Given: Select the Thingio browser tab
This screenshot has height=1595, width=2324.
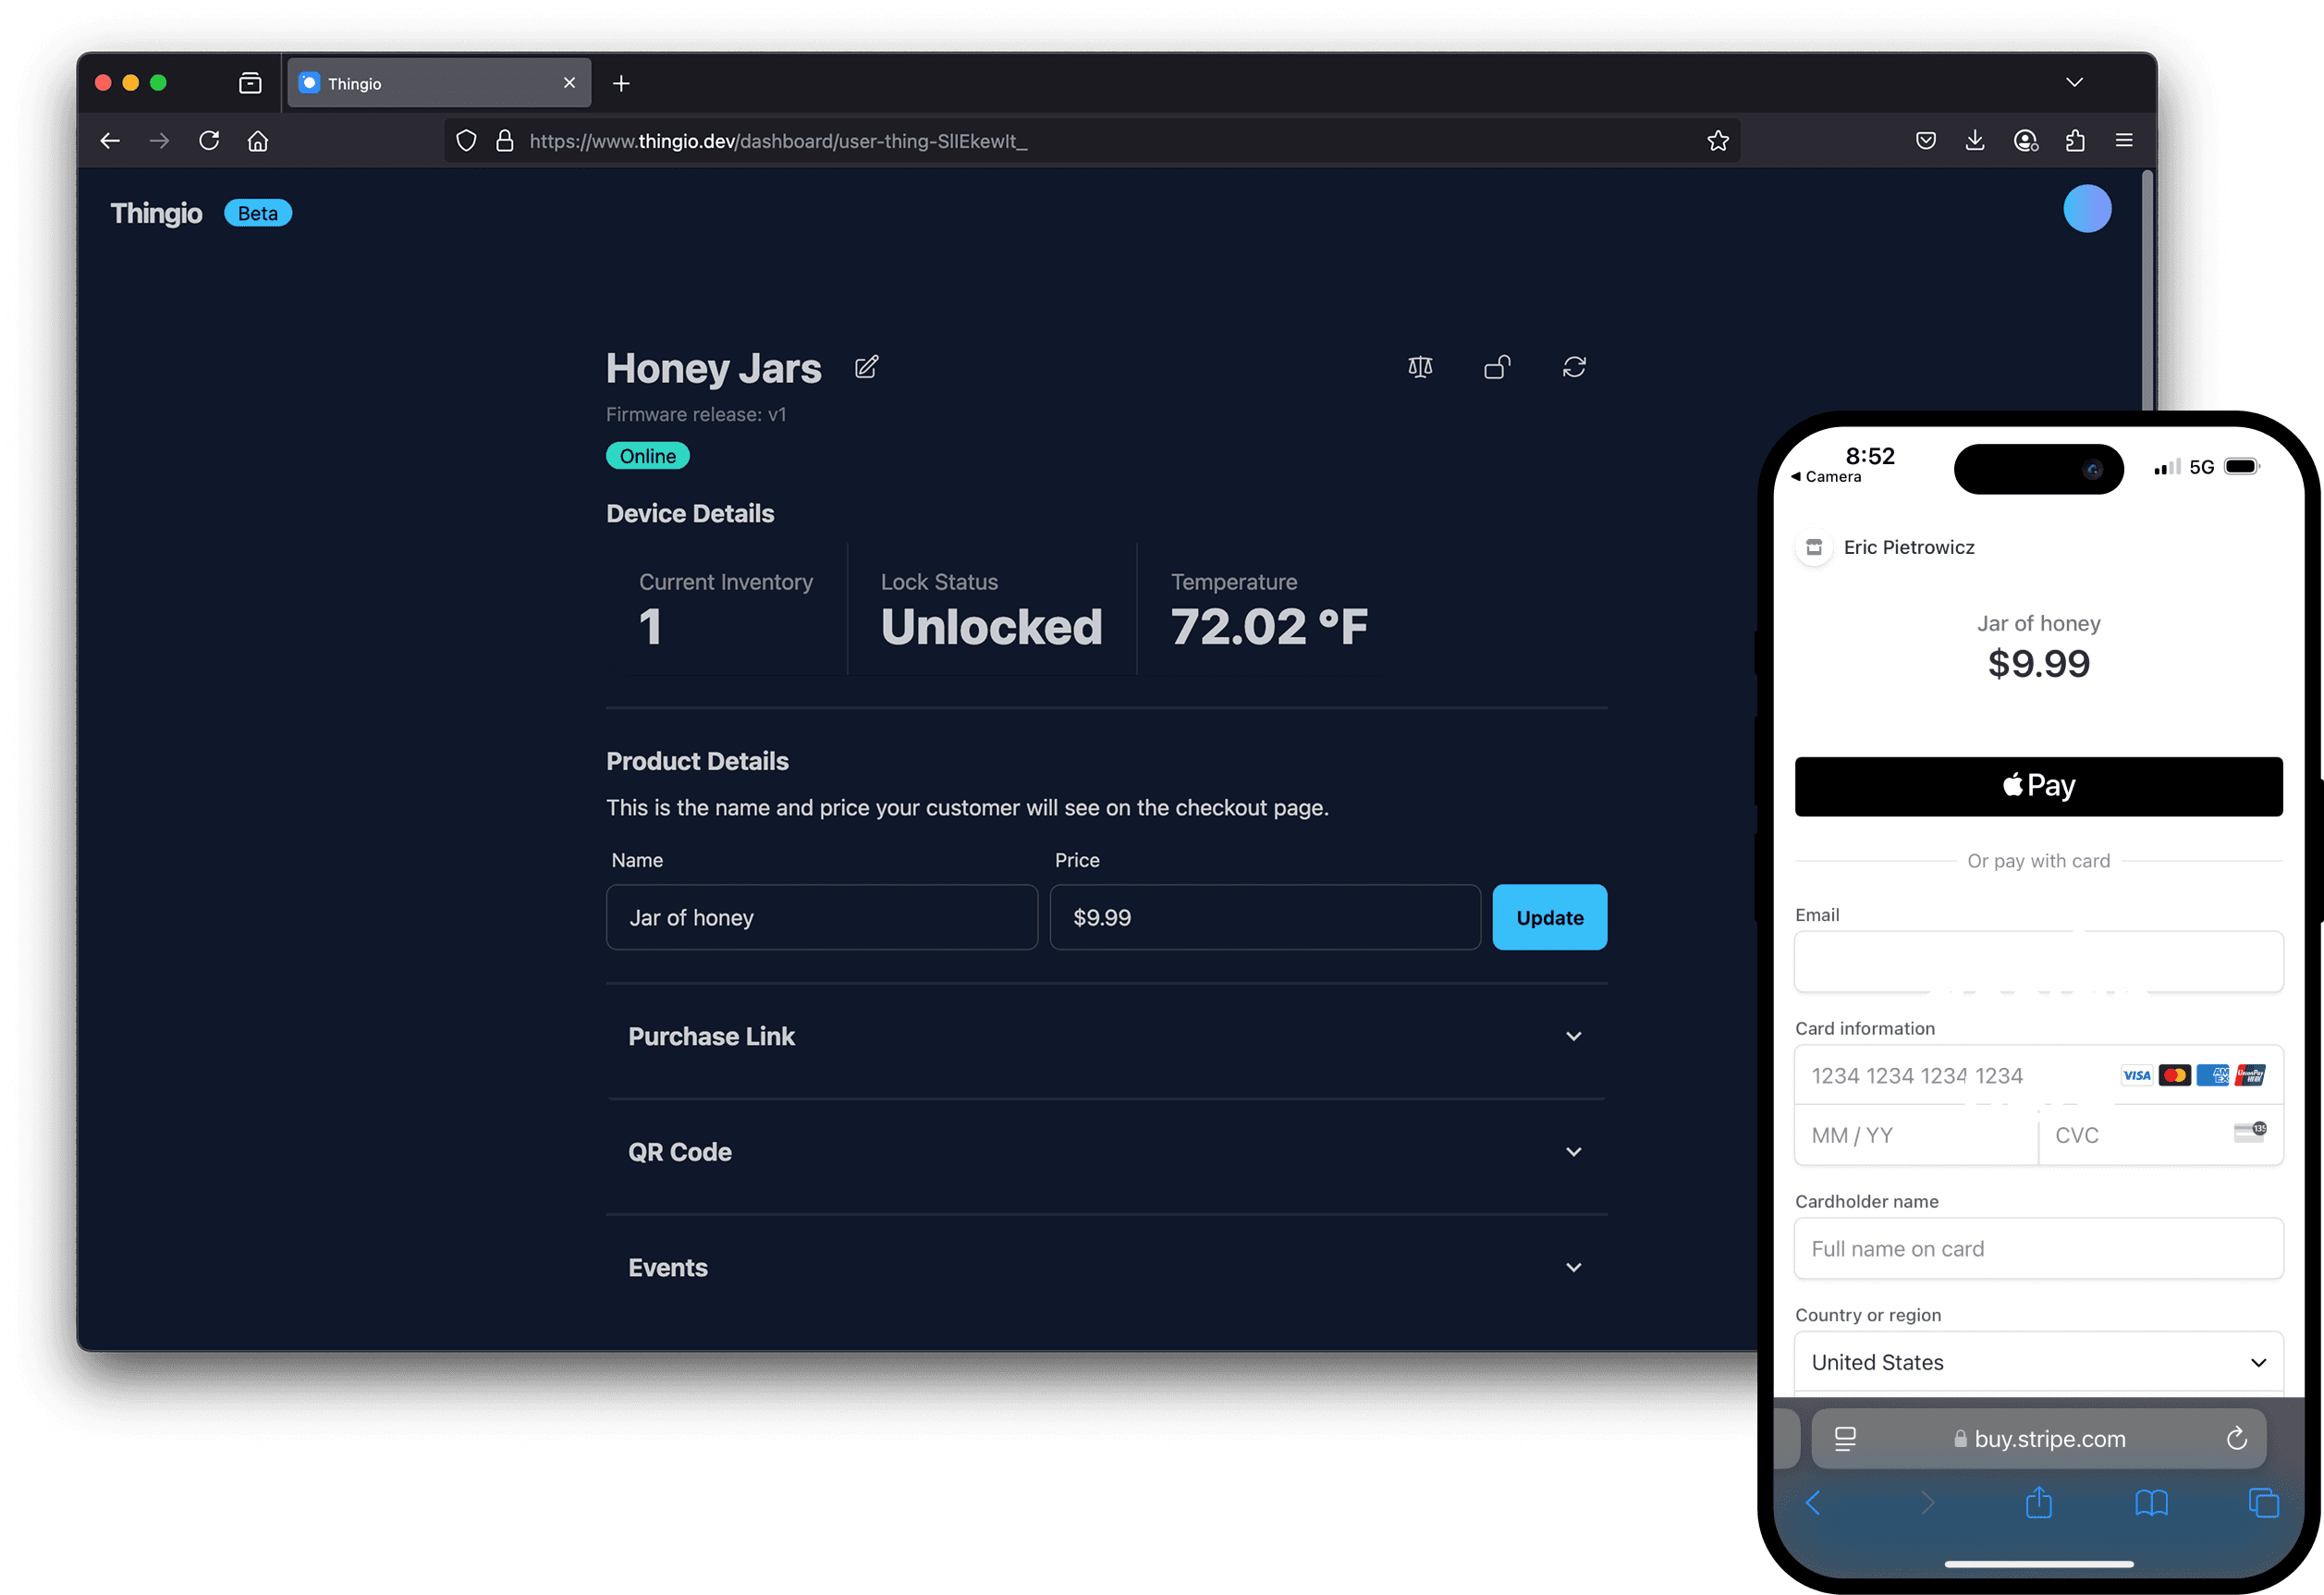Looking at the screenshot, I should tap(439, 83).
